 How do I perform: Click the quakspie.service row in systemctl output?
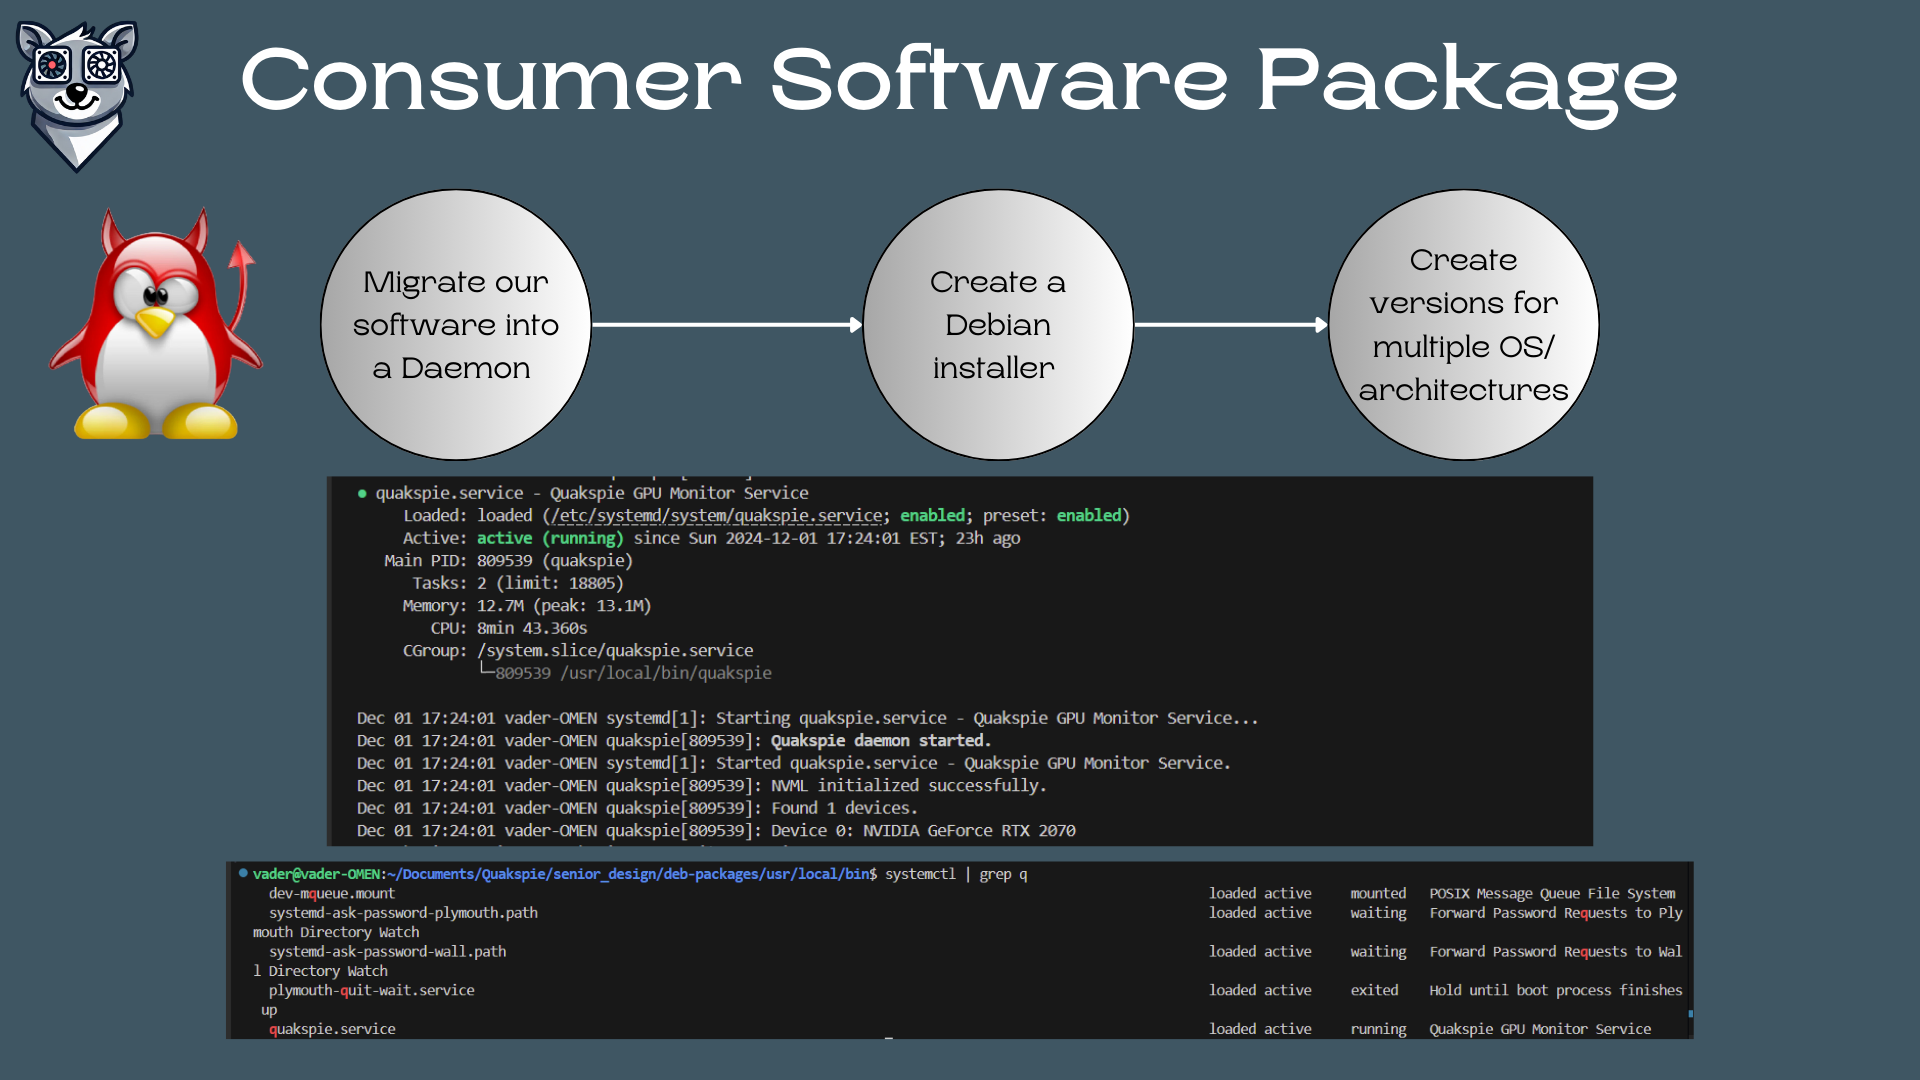(x=332, y=1029)
